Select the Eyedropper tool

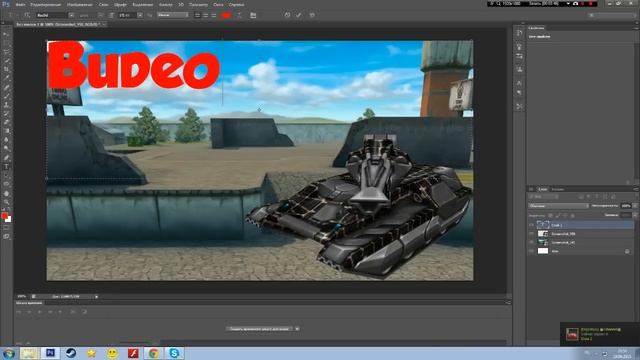(7, 78)
